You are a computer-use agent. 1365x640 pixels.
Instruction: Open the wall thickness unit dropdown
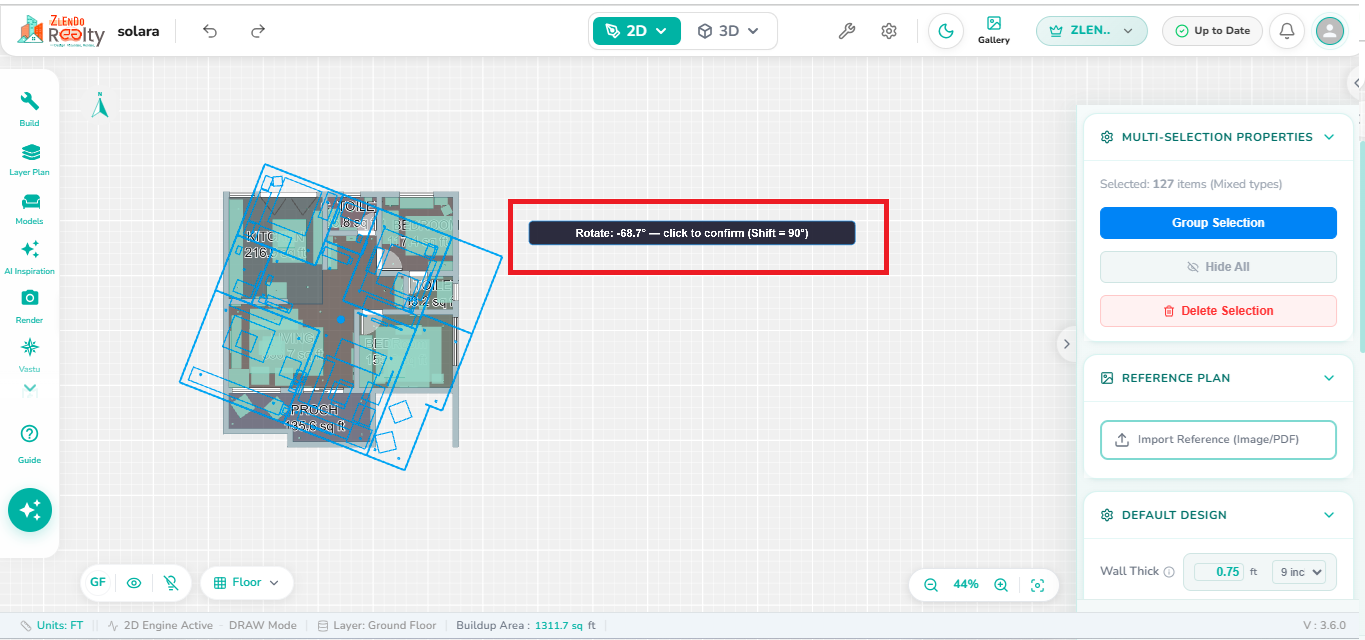pyautogui.click(x=1298, y=572)
